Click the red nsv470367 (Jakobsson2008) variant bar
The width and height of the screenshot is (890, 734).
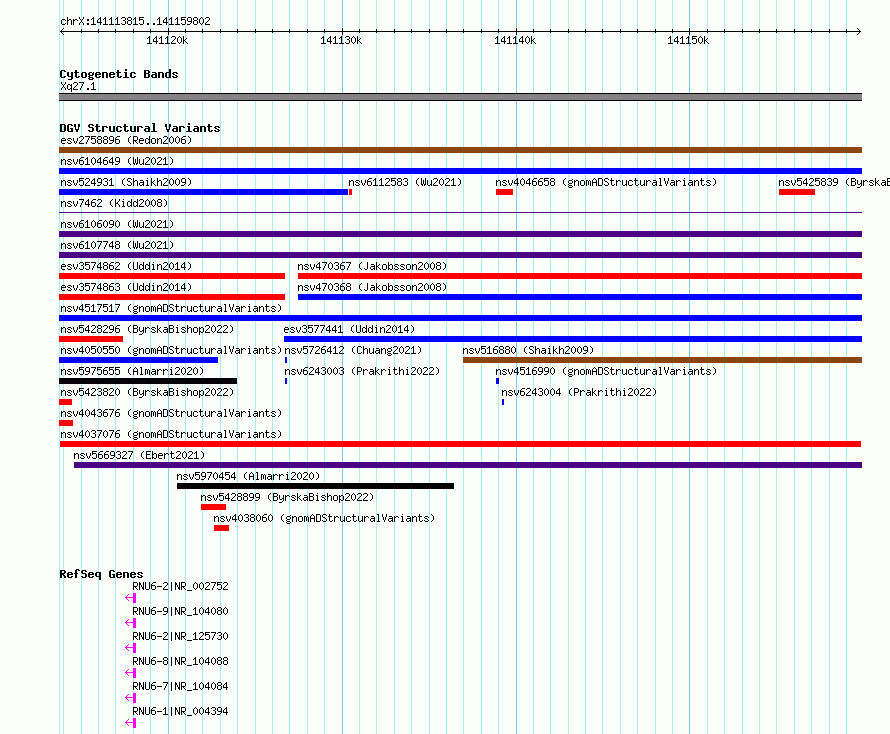click(x=580, y=276)
